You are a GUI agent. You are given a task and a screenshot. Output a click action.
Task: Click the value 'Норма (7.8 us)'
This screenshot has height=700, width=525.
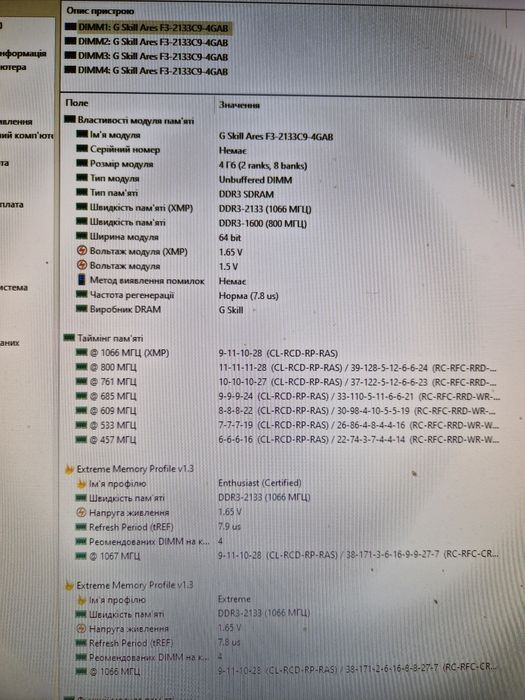[249, 296]
